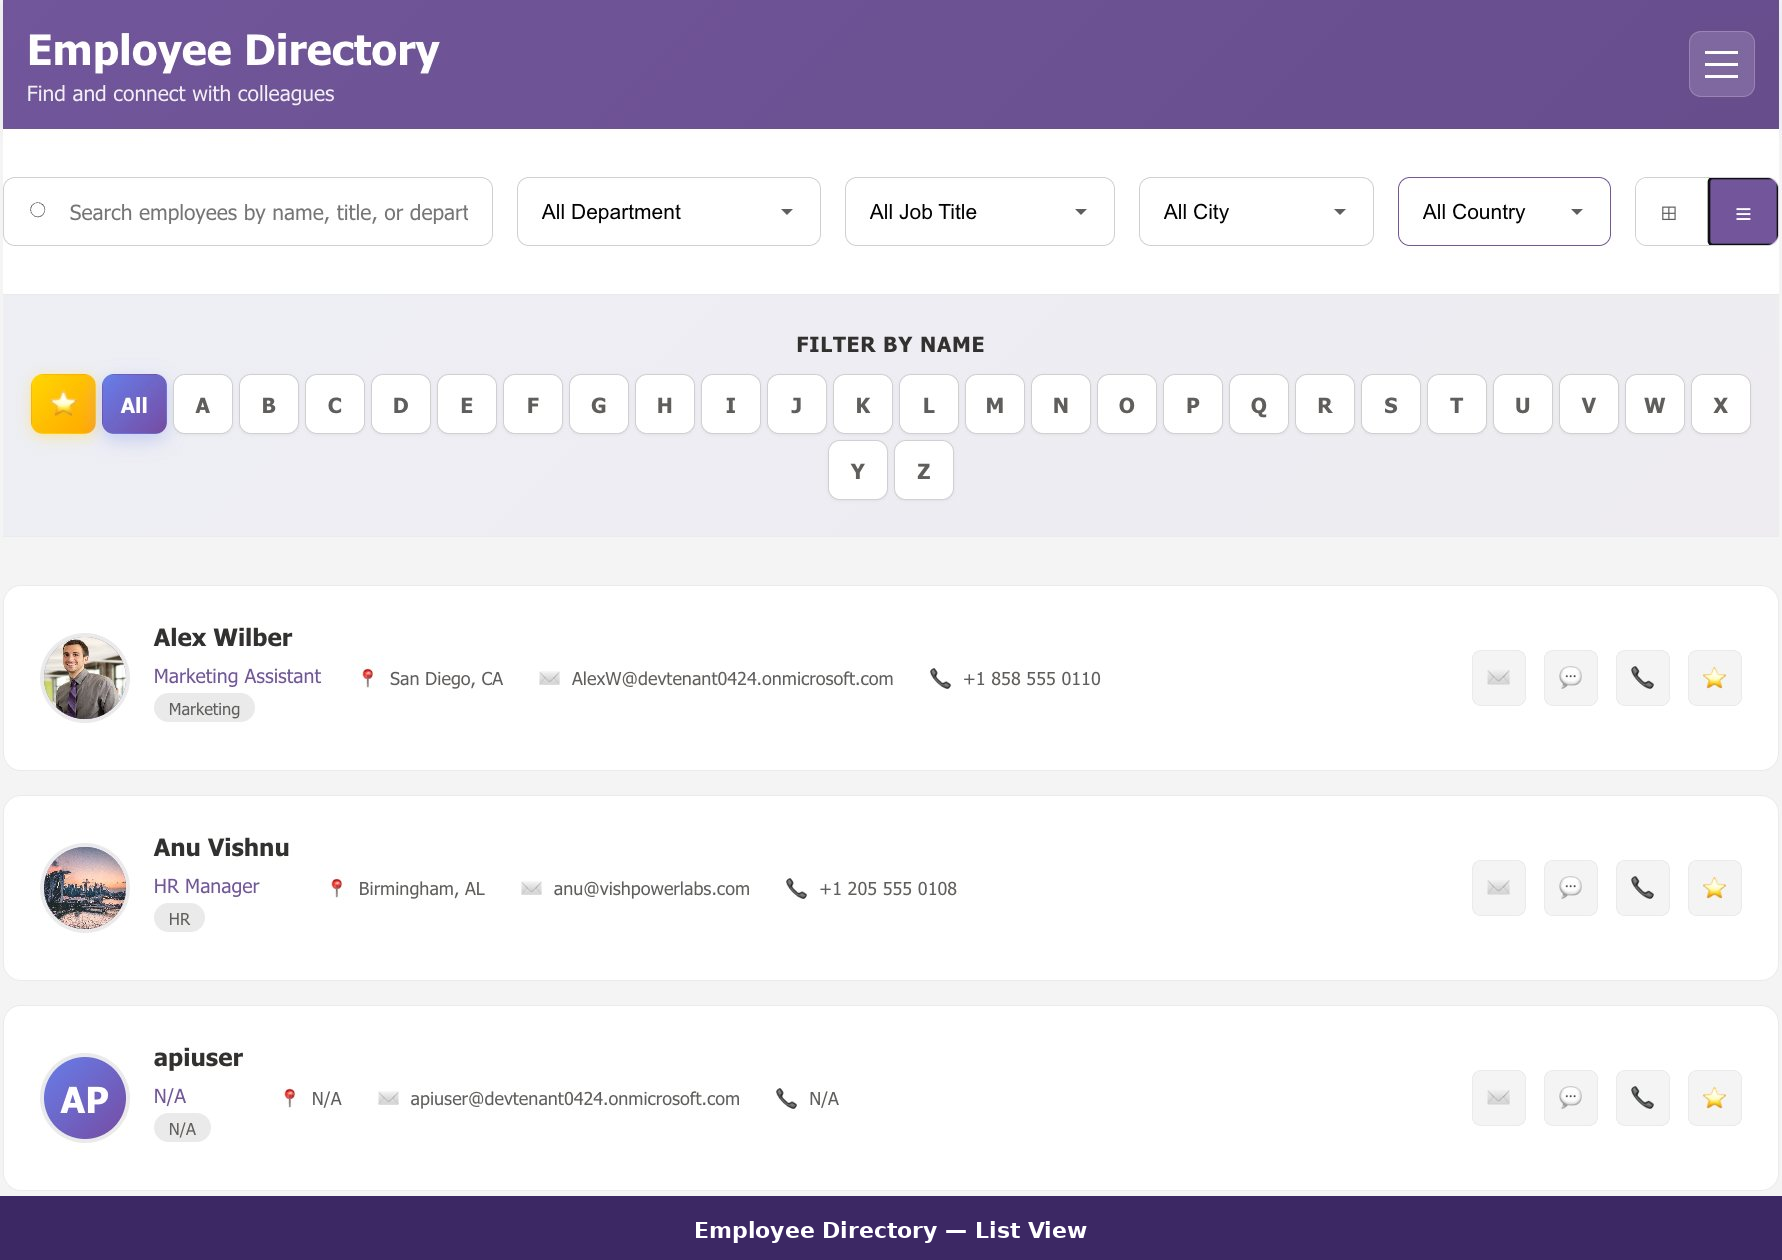The image size is (1782, 1260).
Task: Click anu@vishpowerlabs.com email address
Action: [651, 889]
